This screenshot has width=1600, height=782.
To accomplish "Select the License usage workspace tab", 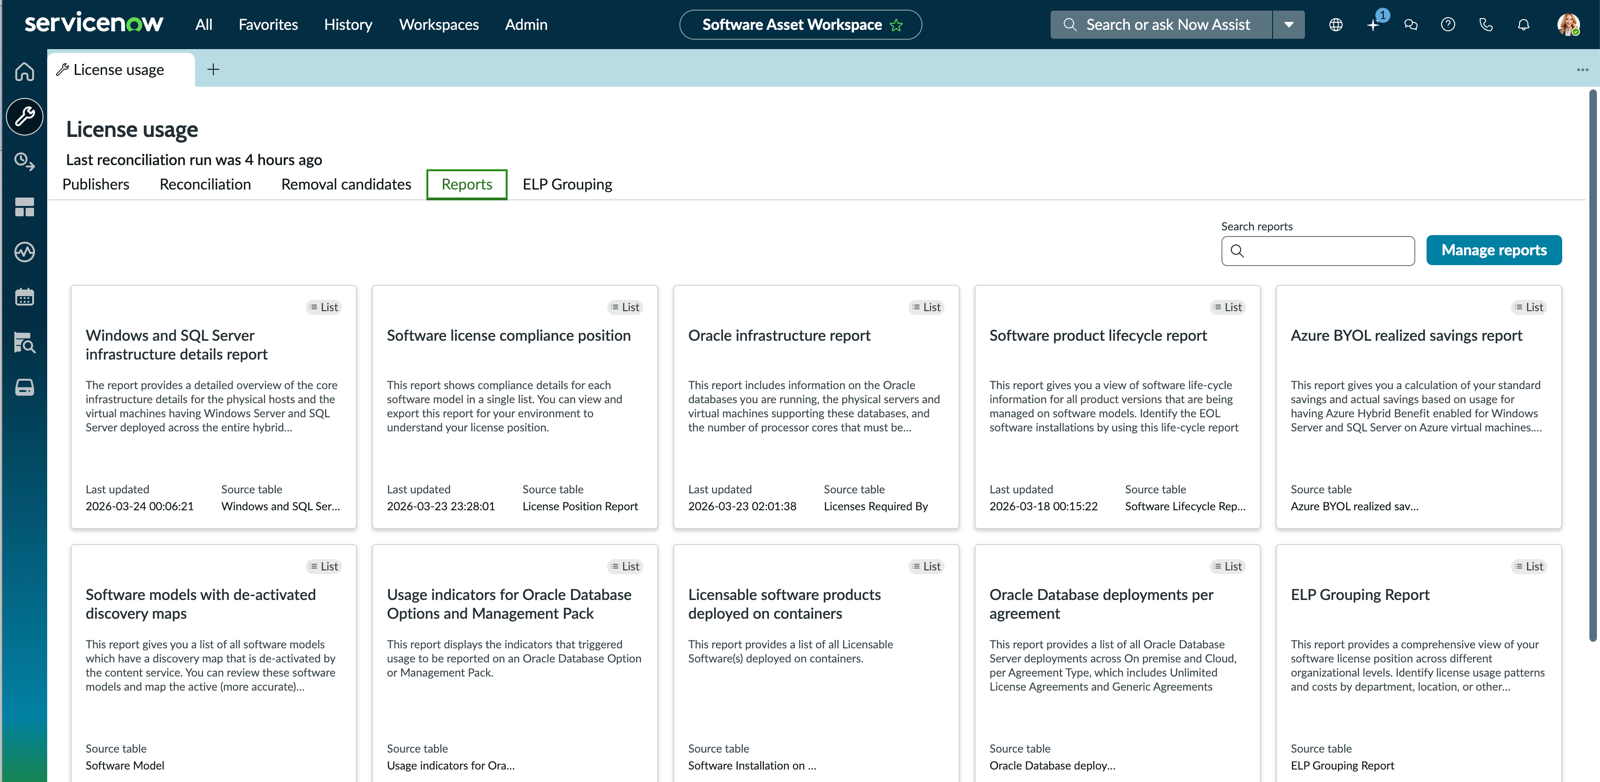I will [x=119, y=69].
